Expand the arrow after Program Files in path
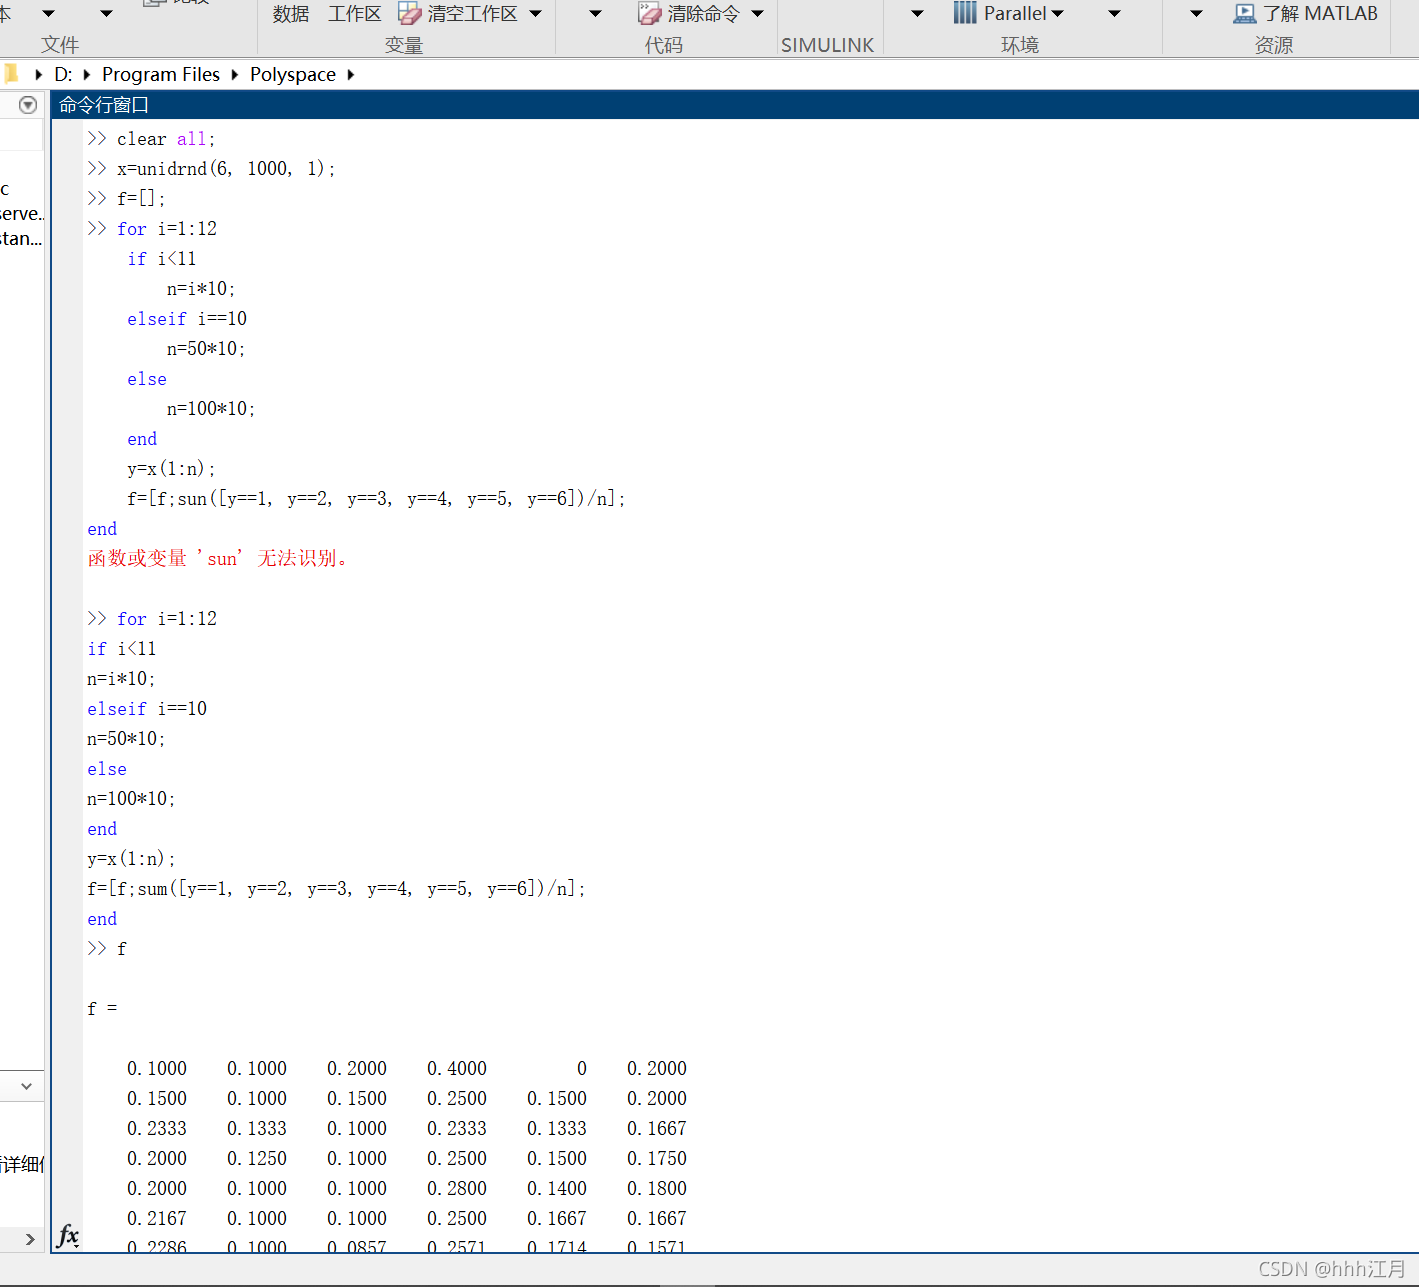Screen dimensions: 1419x1287 (234, 75)
